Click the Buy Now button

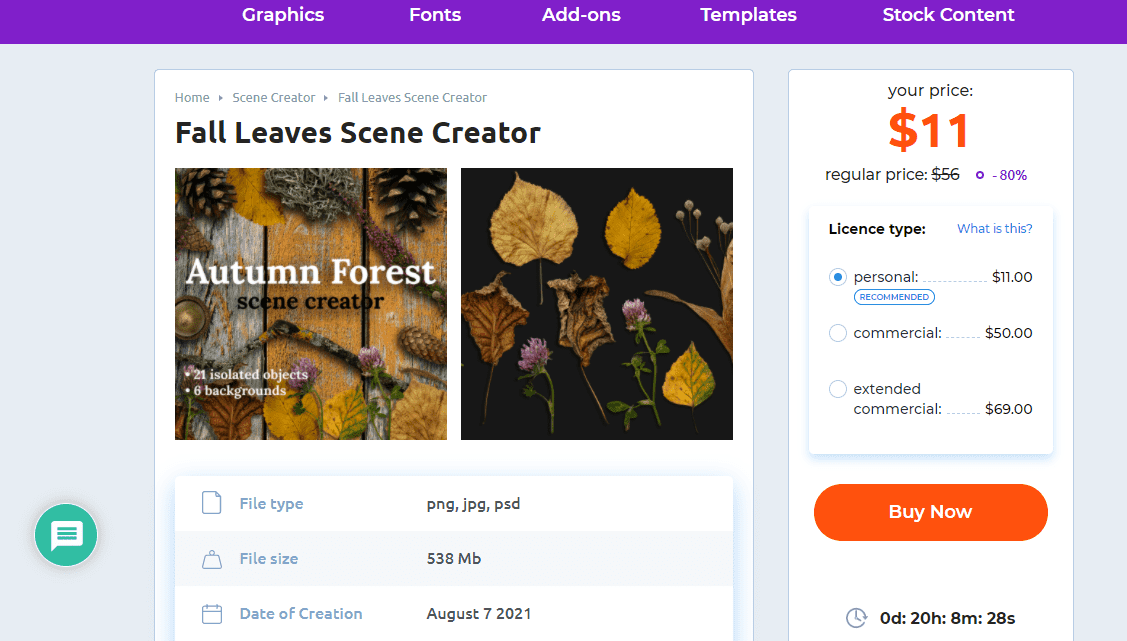pyautogui.click(x=931, y=512)
